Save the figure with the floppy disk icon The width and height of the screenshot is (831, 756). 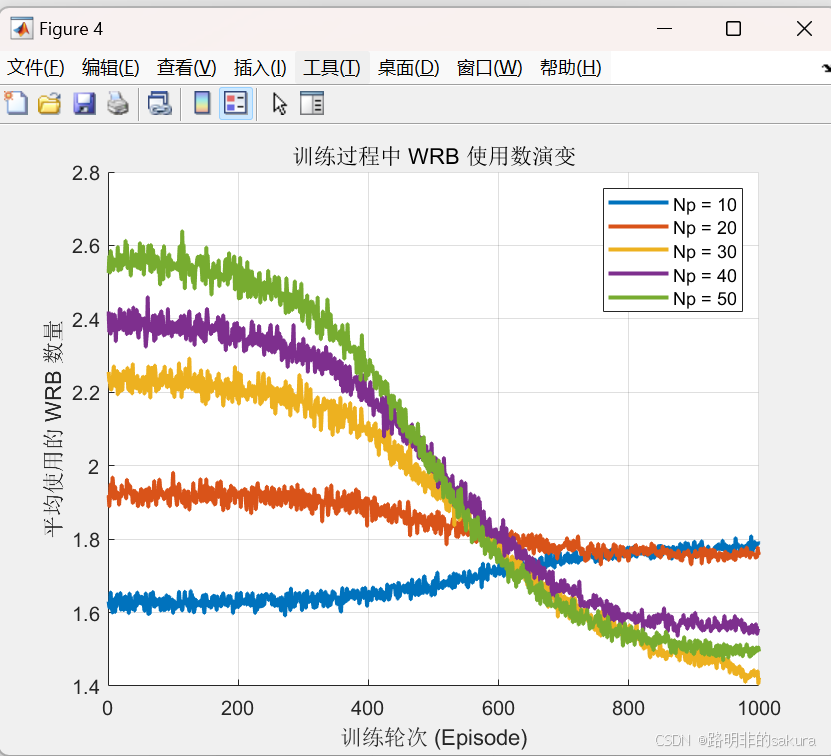(84, 103)
